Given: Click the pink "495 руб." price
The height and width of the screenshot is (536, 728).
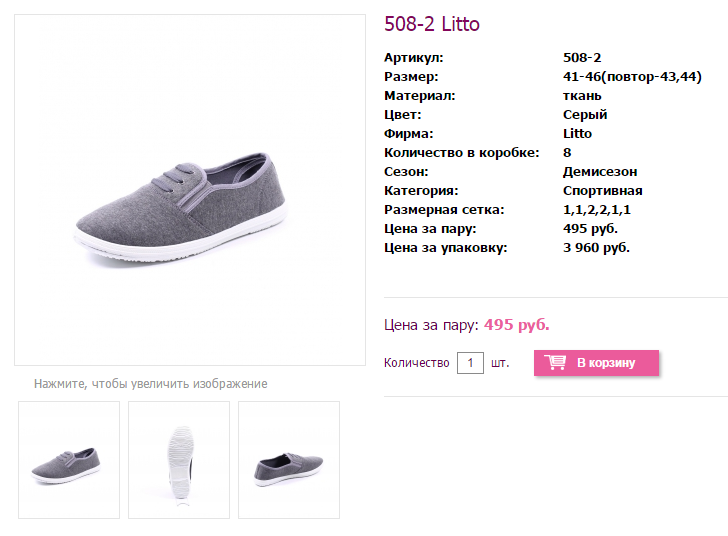Looking at the screenshot, I should 517,325.
